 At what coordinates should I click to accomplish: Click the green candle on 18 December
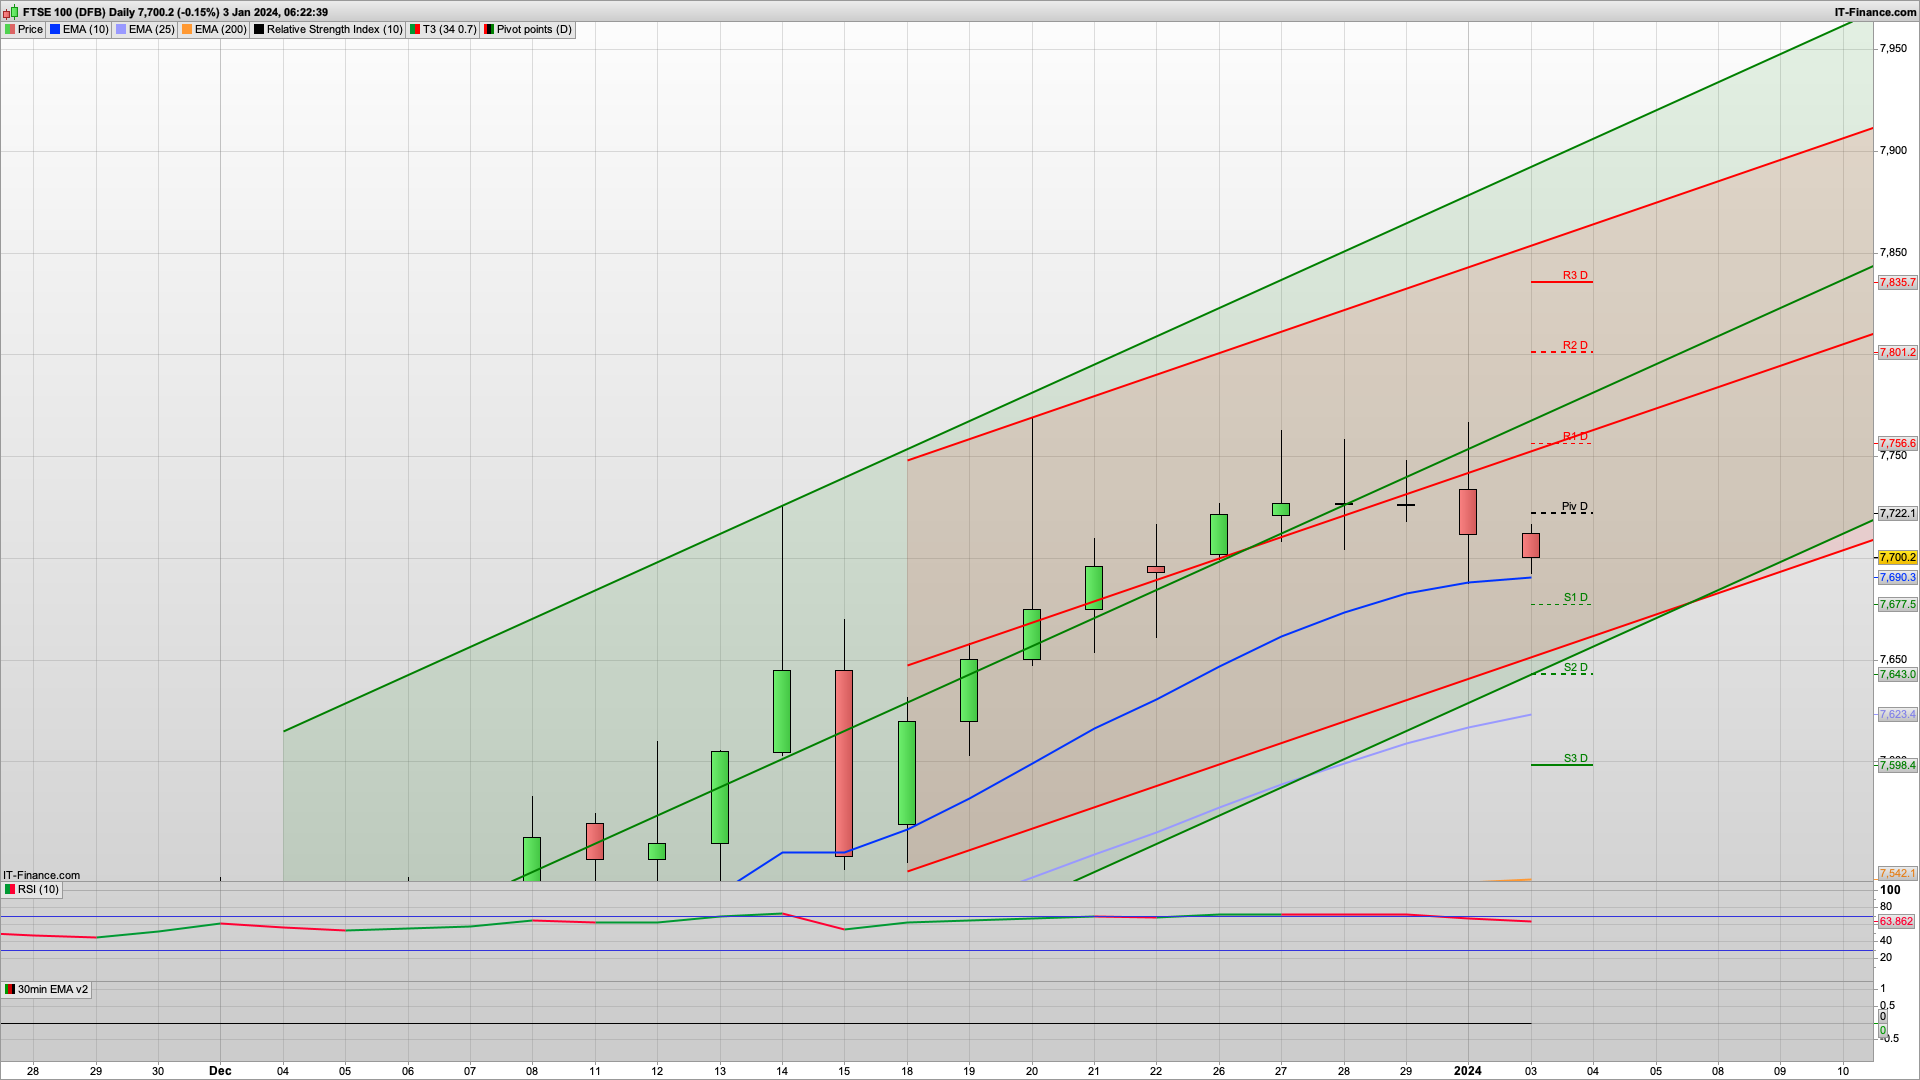907,773
